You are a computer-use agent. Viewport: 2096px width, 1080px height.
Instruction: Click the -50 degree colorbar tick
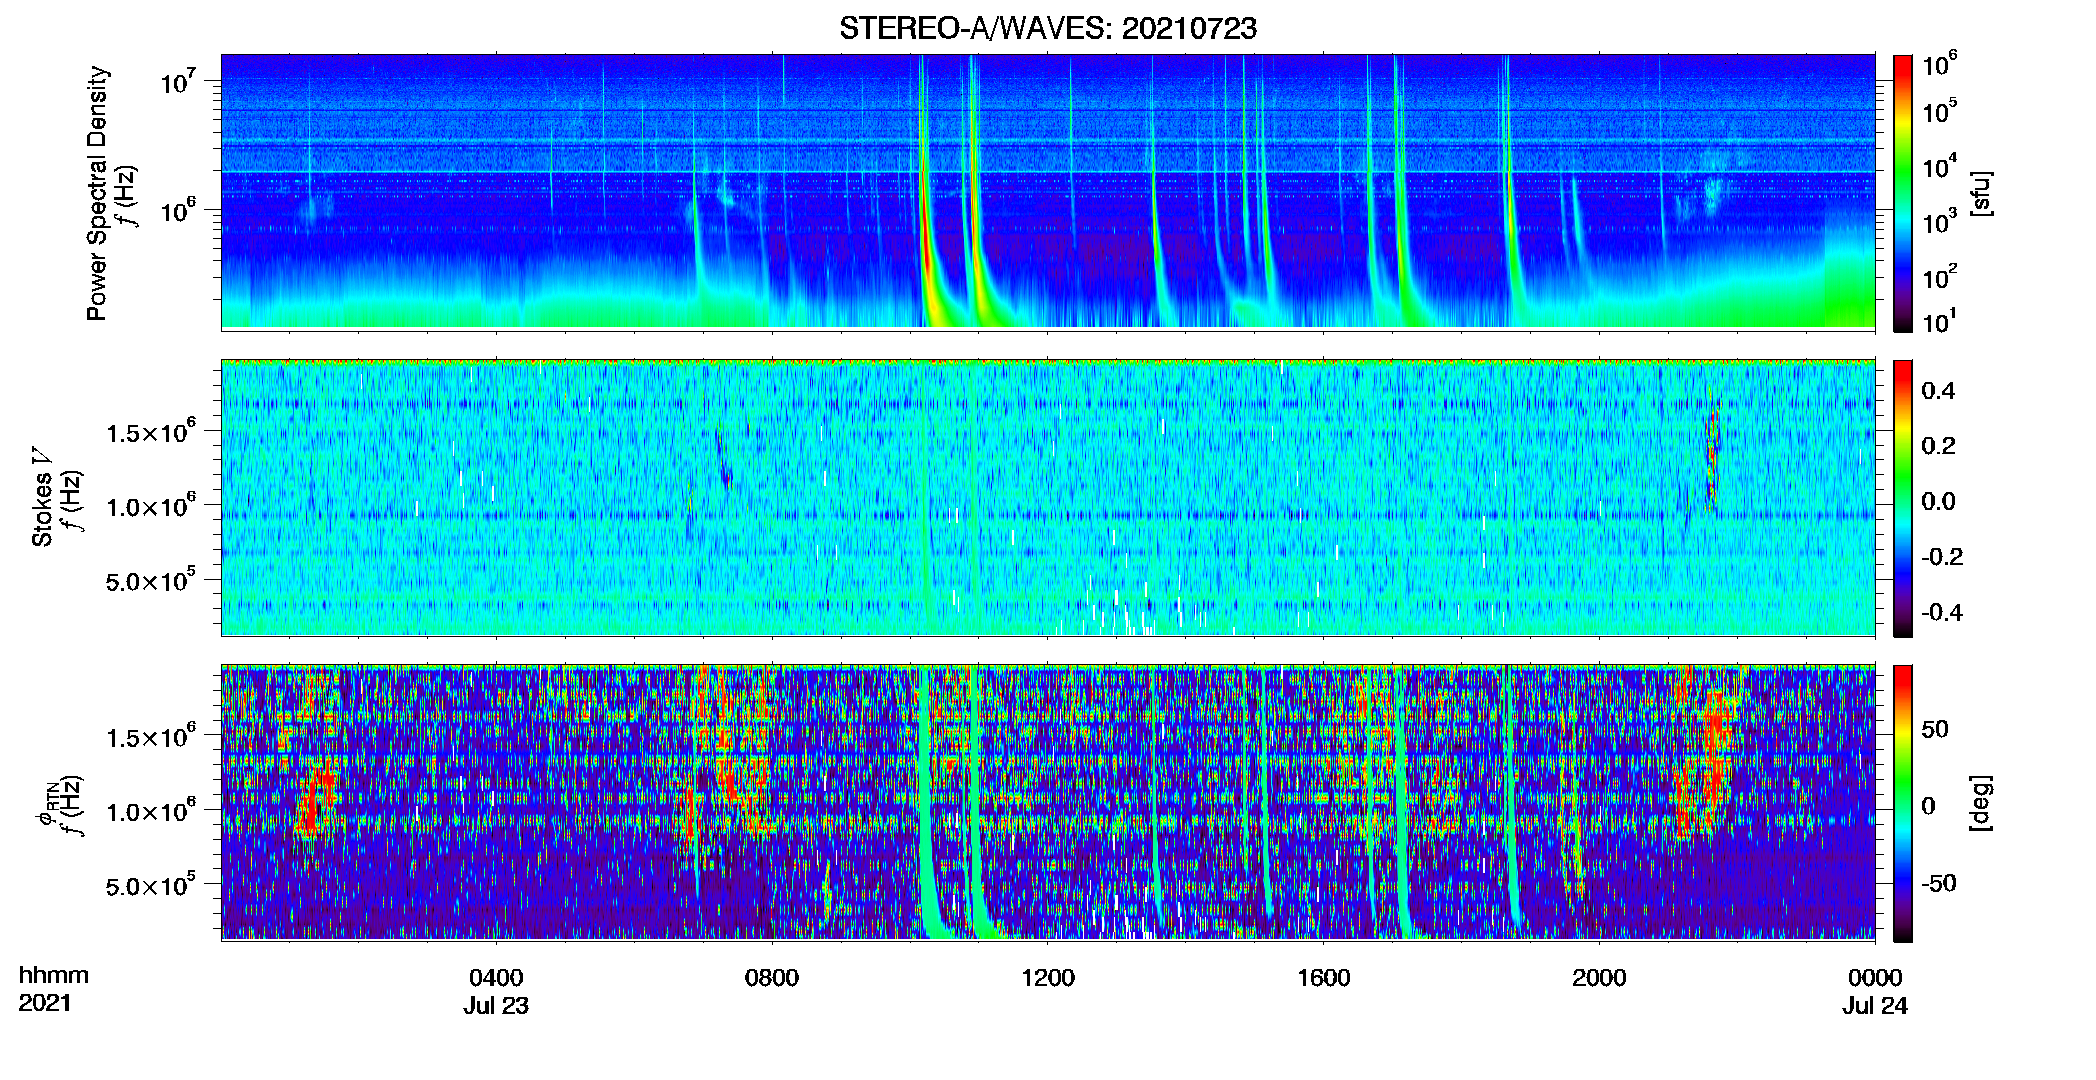(x=1939, y=884)
